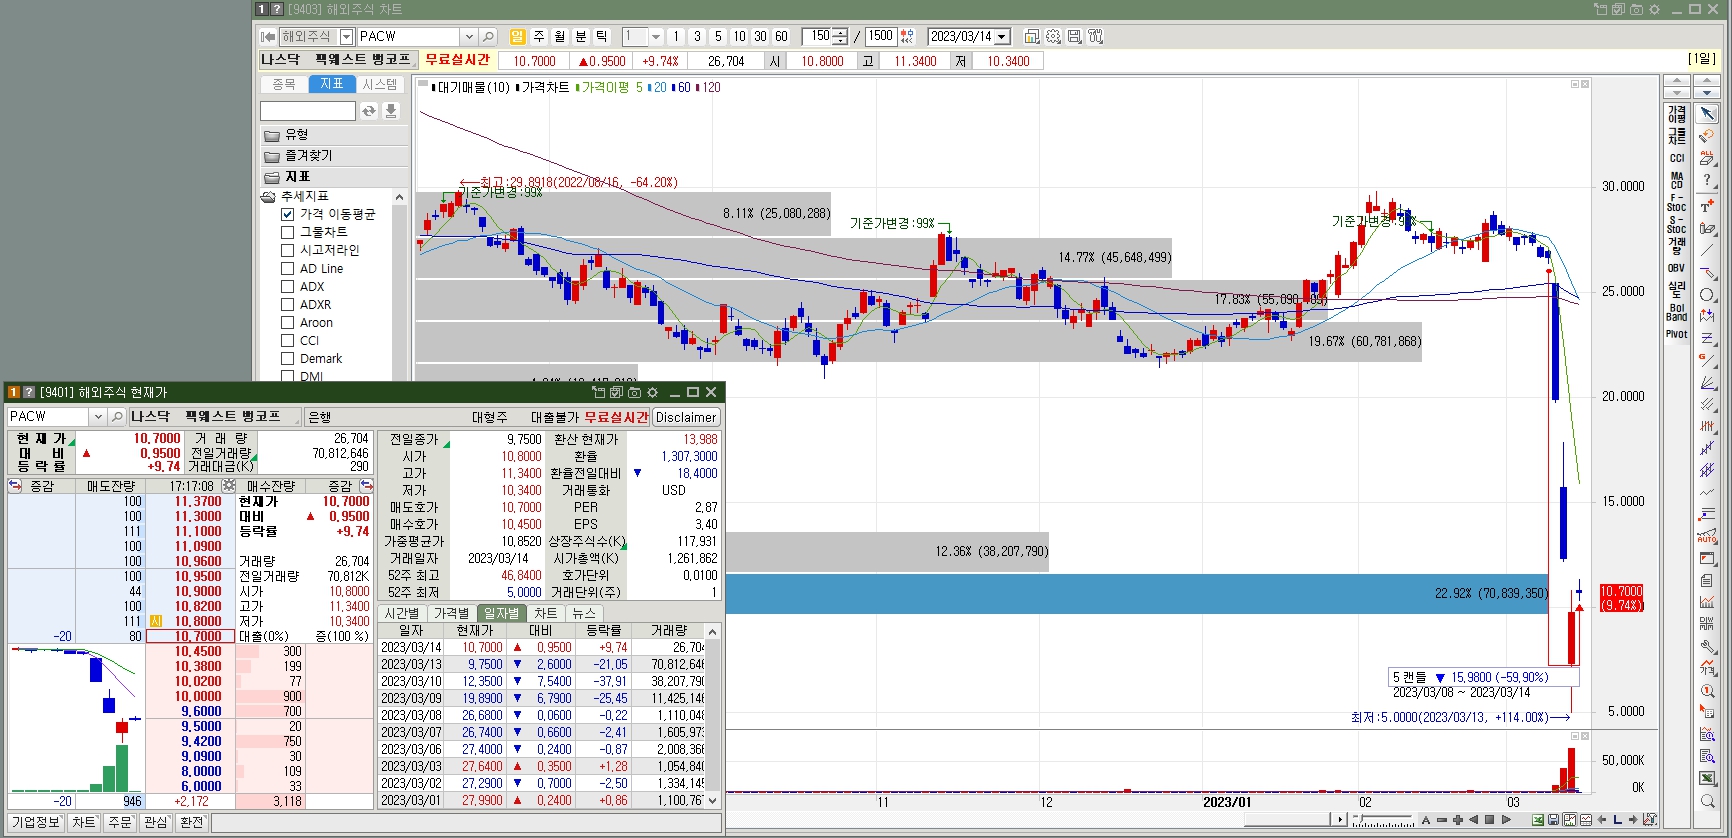The width and height of the screenshot is (1732, 838).
Task: Select the daily (일) chart period button
Action: (517, 36)
